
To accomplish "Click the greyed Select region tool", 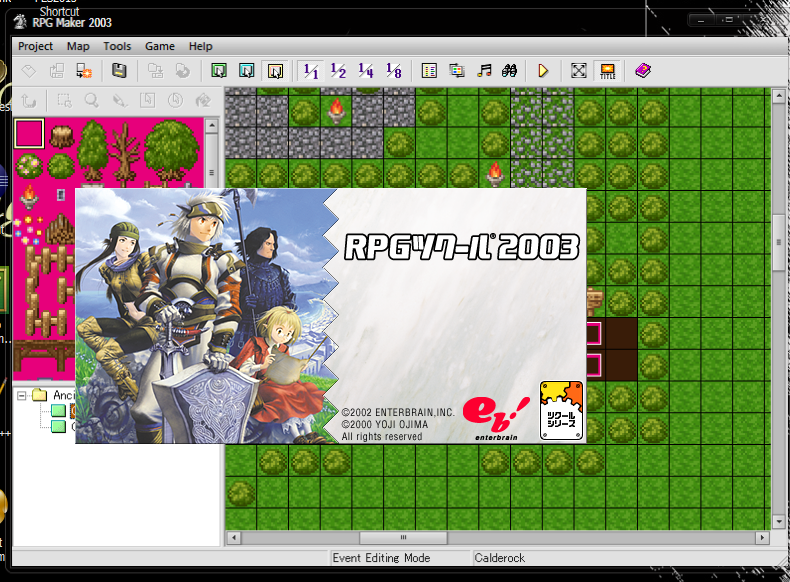I will click(64, 101).
